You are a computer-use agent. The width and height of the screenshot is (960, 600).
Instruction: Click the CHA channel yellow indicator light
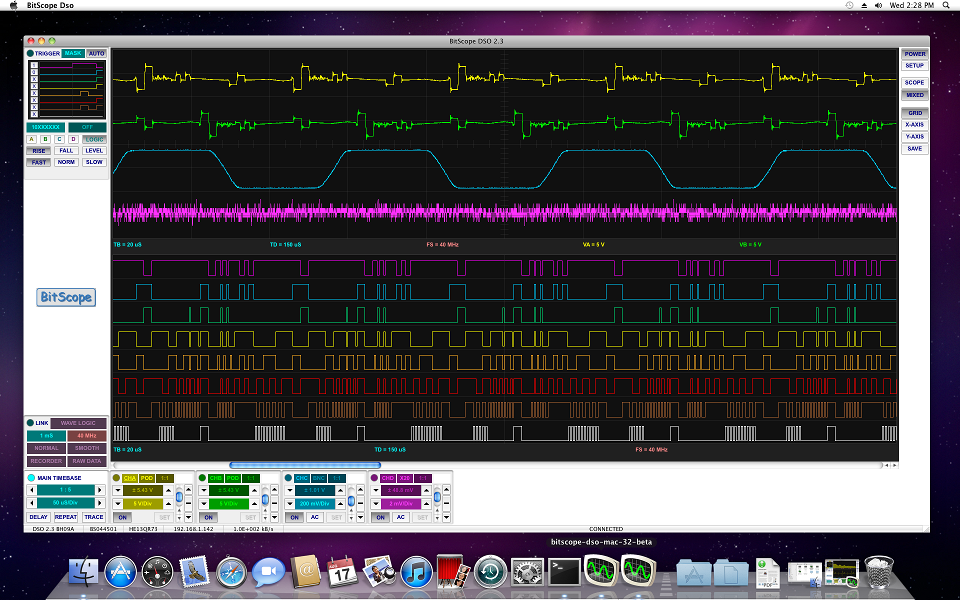[118, 478]
